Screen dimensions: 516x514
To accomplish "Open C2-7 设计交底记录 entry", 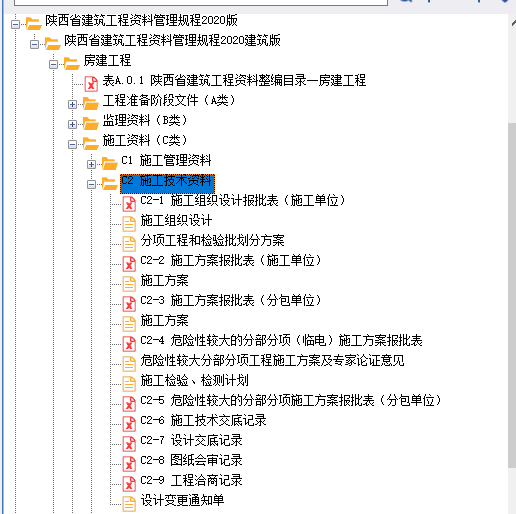I will [191, 440].
